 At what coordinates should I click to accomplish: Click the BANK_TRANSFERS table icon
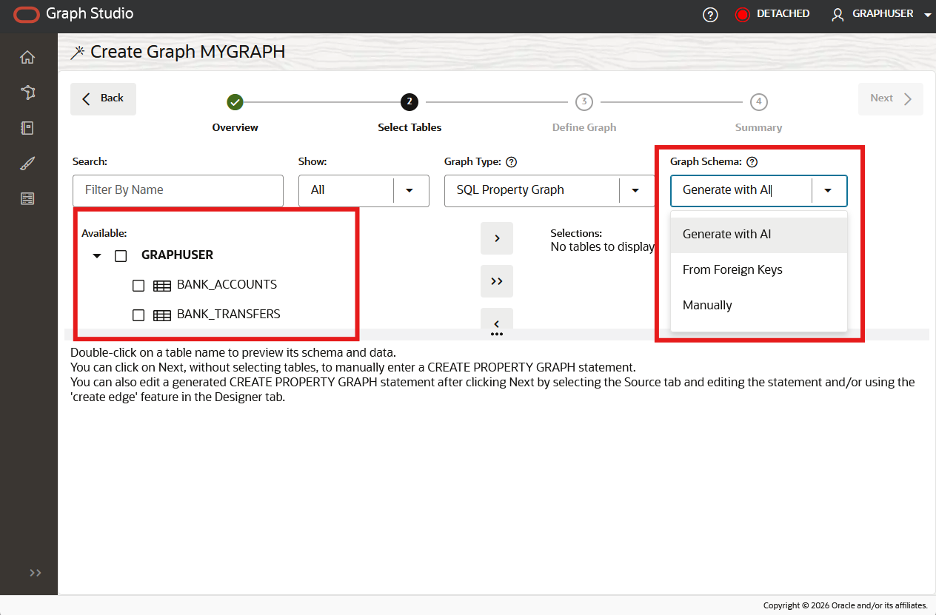[x=162, y=315]
